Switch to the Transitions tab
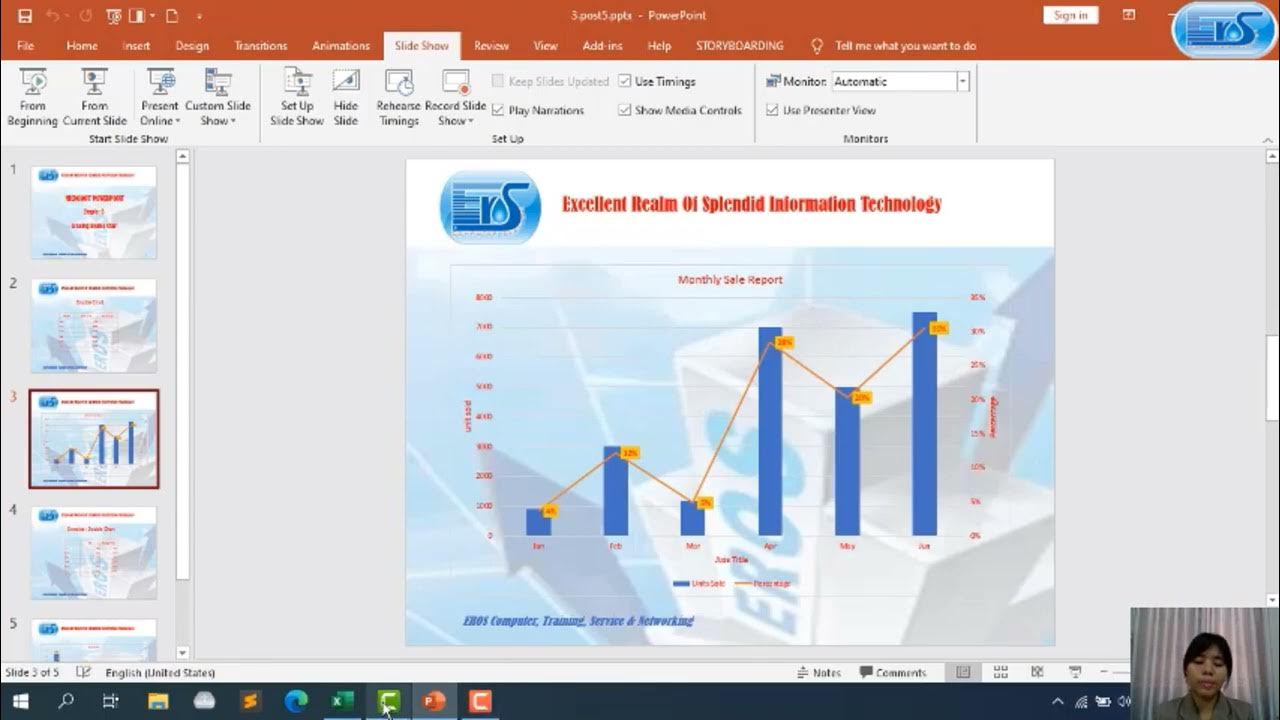The height and width of the screenshot is (720, 1280). pyautogui.click(x=260, y=46)
